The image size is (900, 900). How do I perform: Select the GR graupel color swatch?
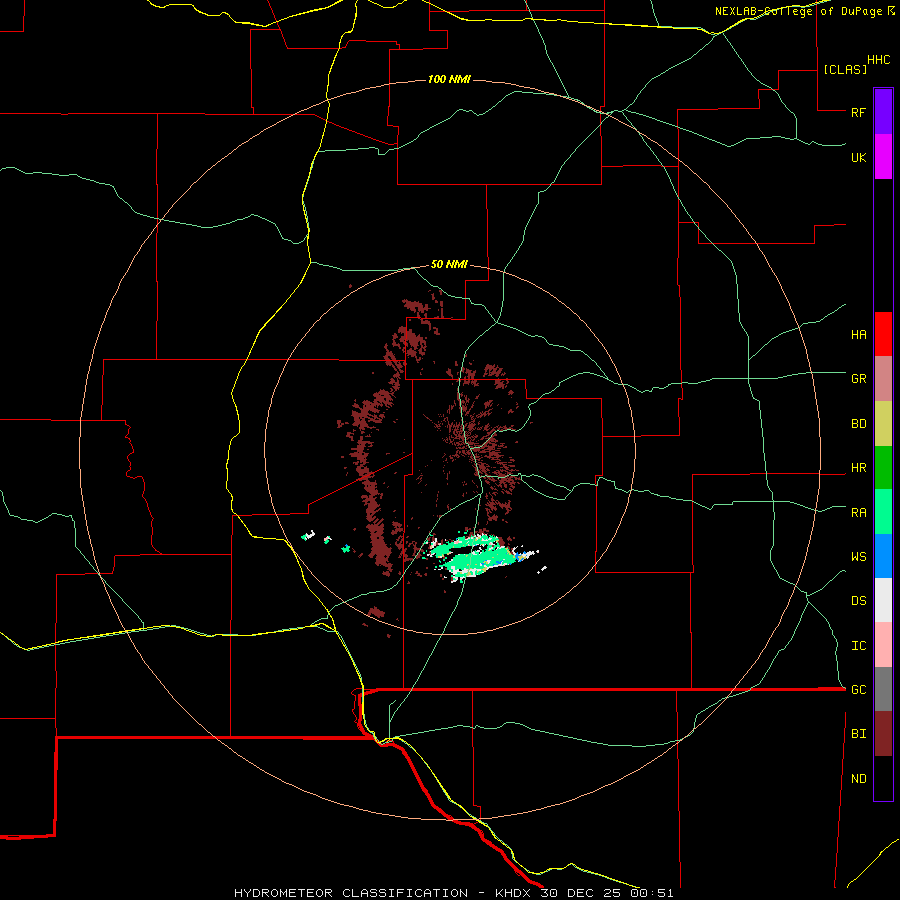883,379
